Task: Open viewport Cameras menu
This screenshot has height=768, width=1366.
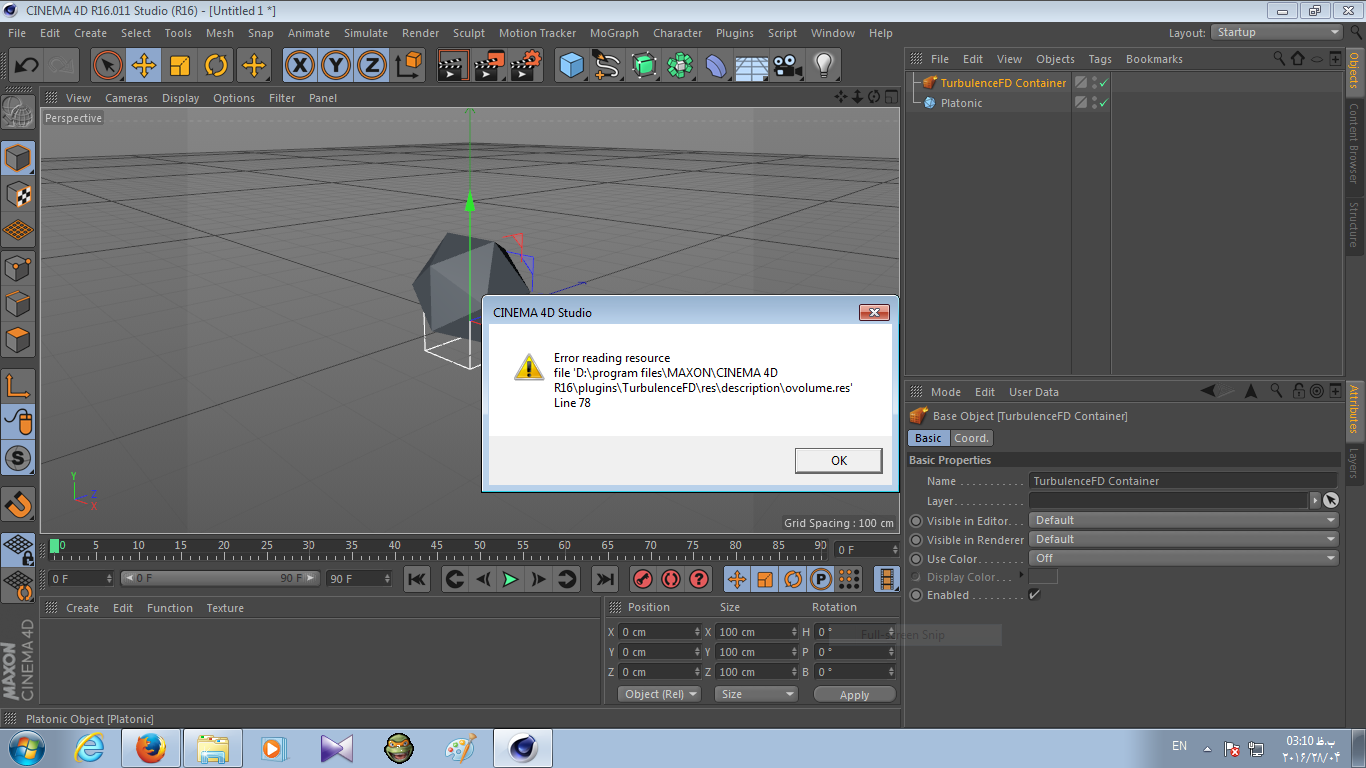Action: (x=126, y=98)
